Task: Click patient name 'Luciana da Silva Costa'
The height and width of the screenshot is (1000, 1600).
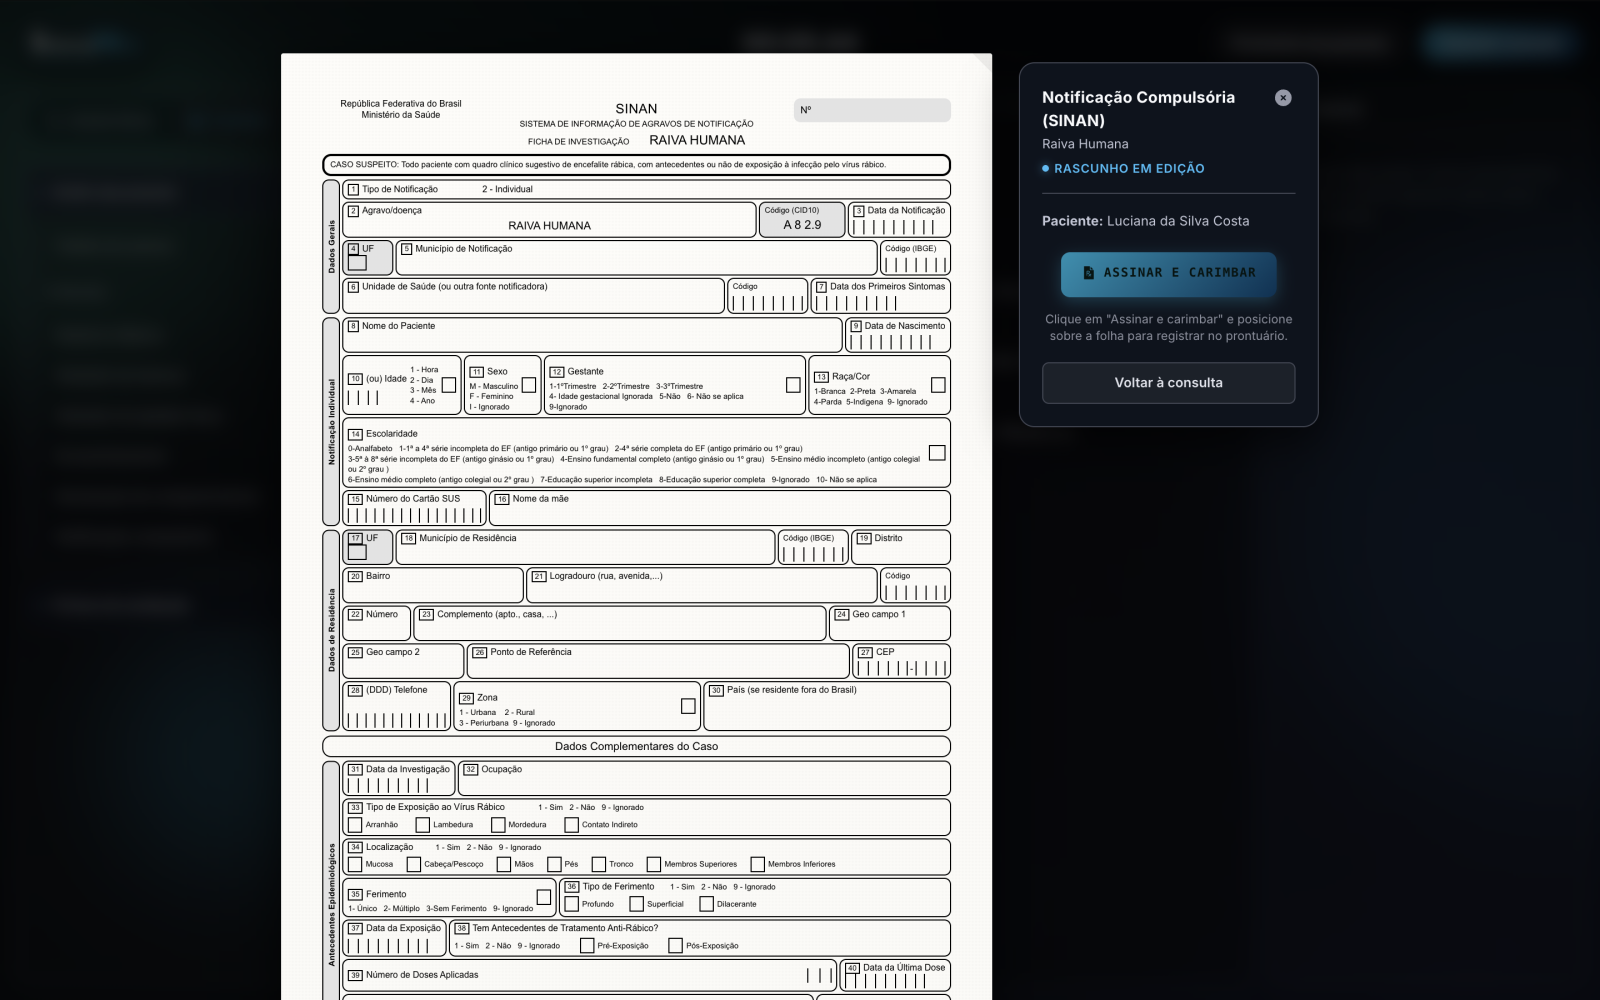Action: click(1178, 221)
